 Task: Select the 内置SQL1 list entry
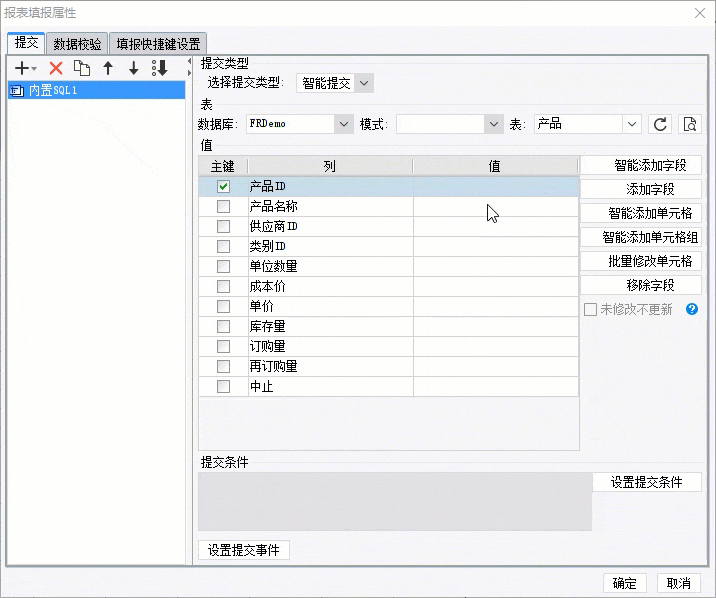click(96, 90)
